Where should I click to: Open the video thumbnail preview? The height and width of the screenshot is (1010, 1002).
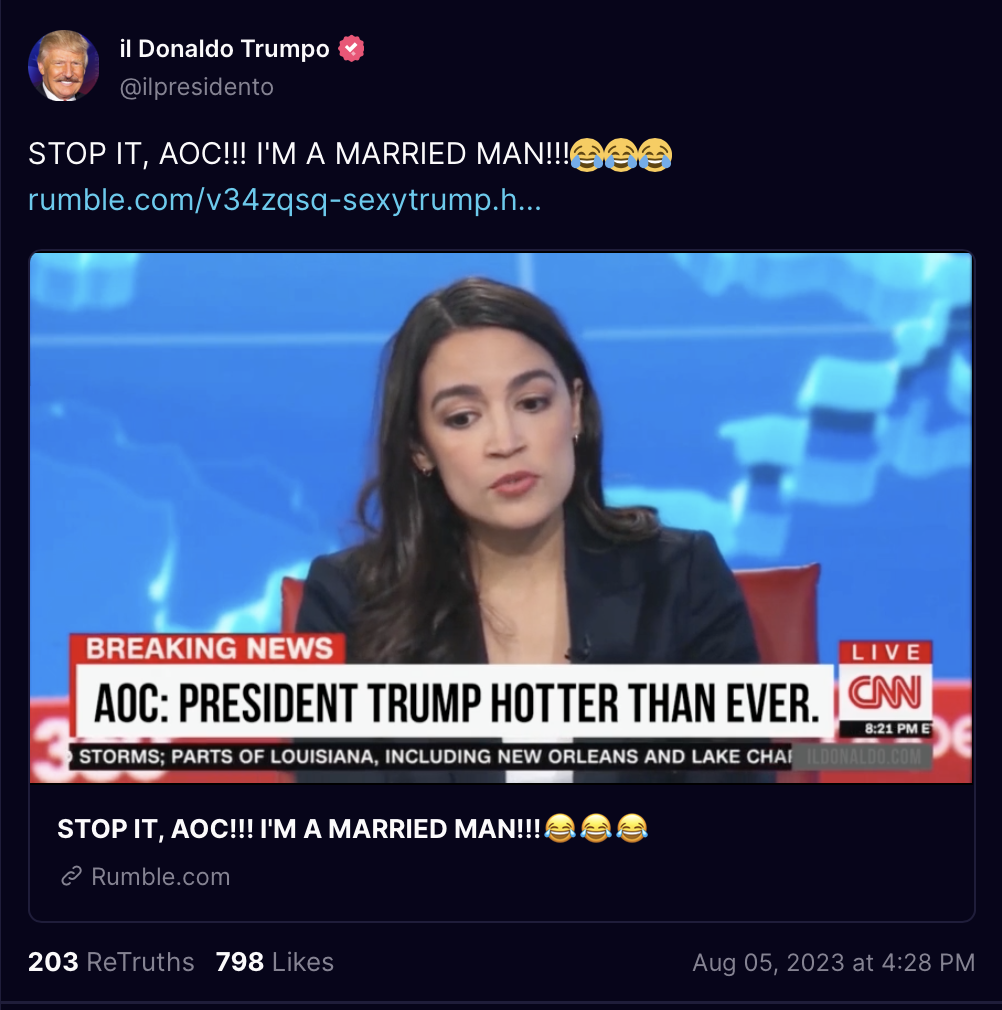pyautogui.click(x=501, y=517)
